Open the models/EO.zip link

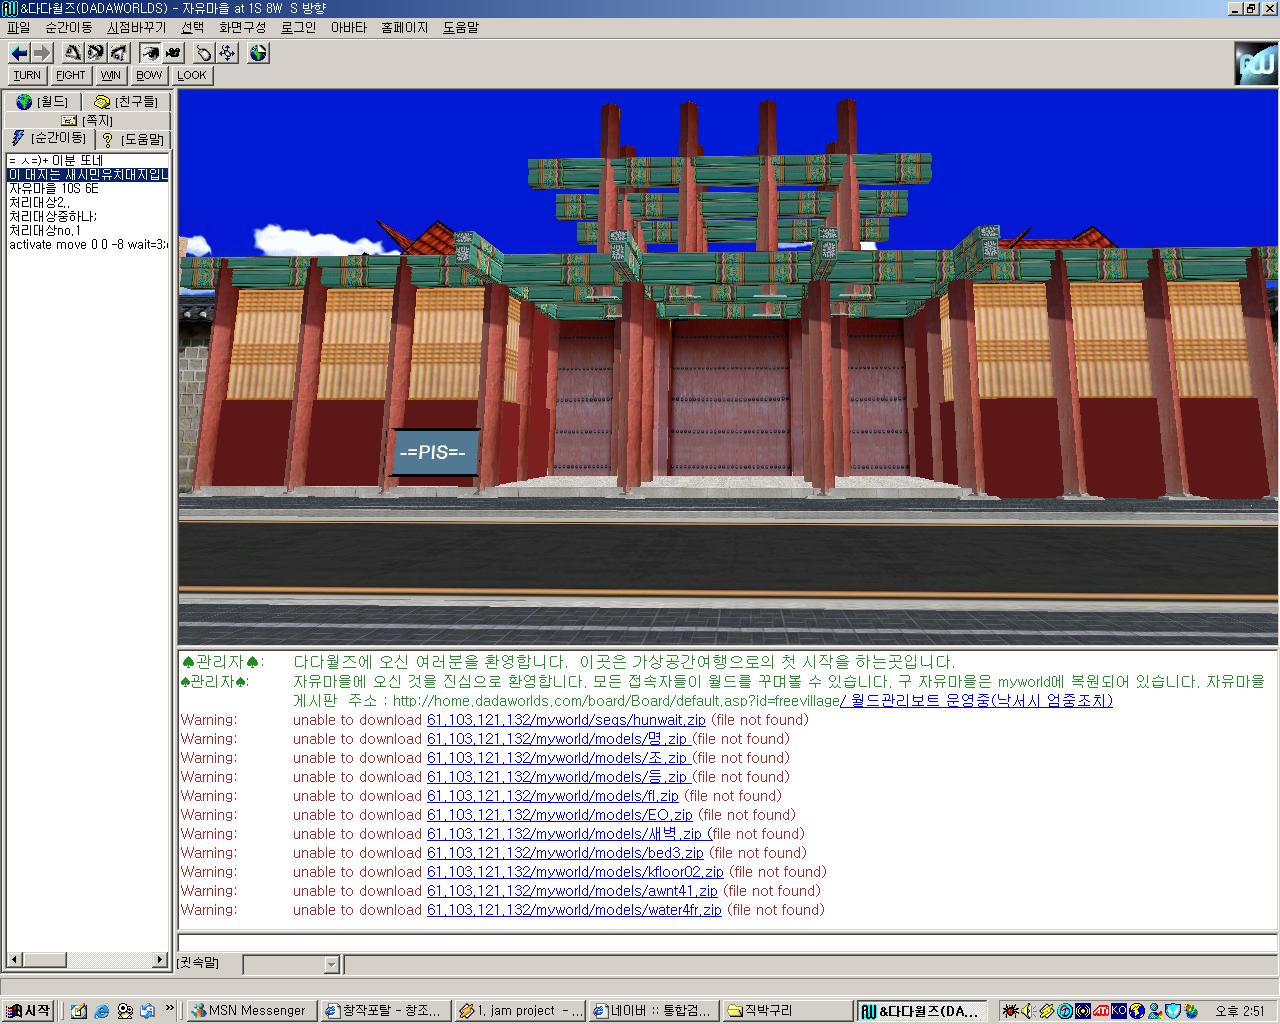560,815
